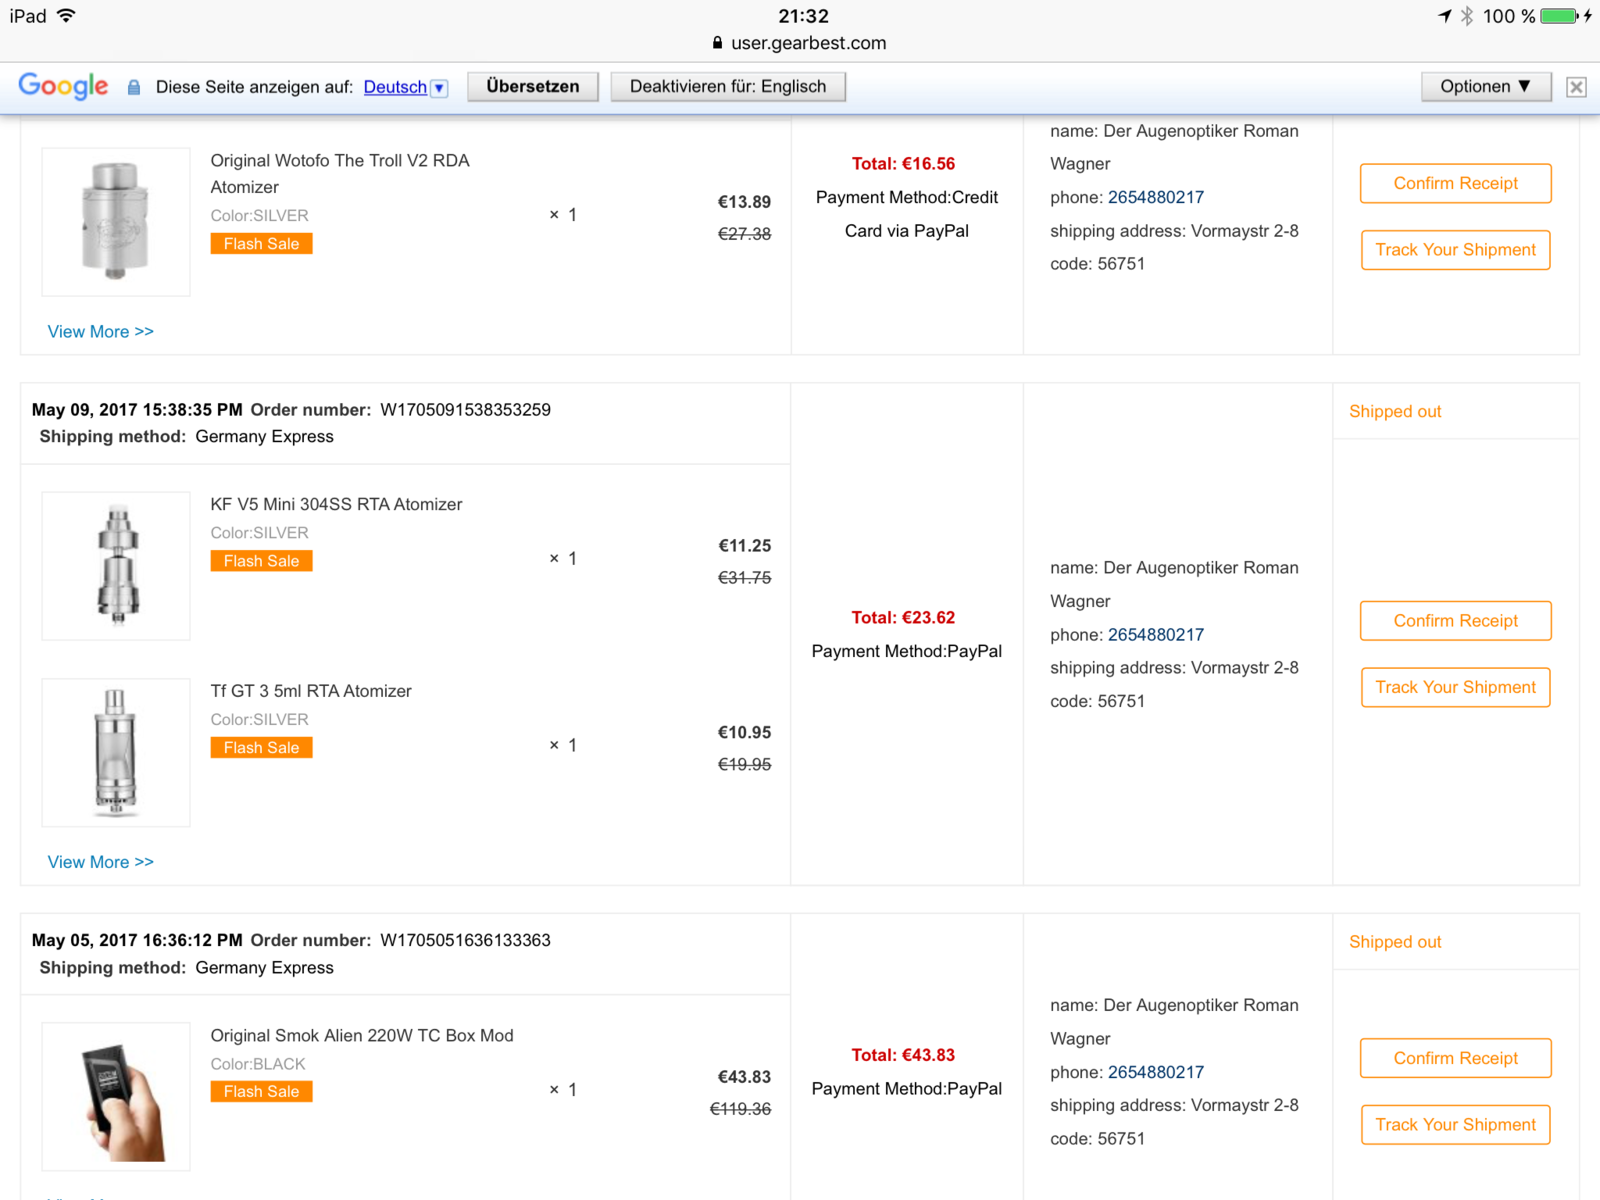Open the Smok Alien 220W thumbnail
The width and height of the screenshot is (1600, 1200).
tap(116, 1097)
